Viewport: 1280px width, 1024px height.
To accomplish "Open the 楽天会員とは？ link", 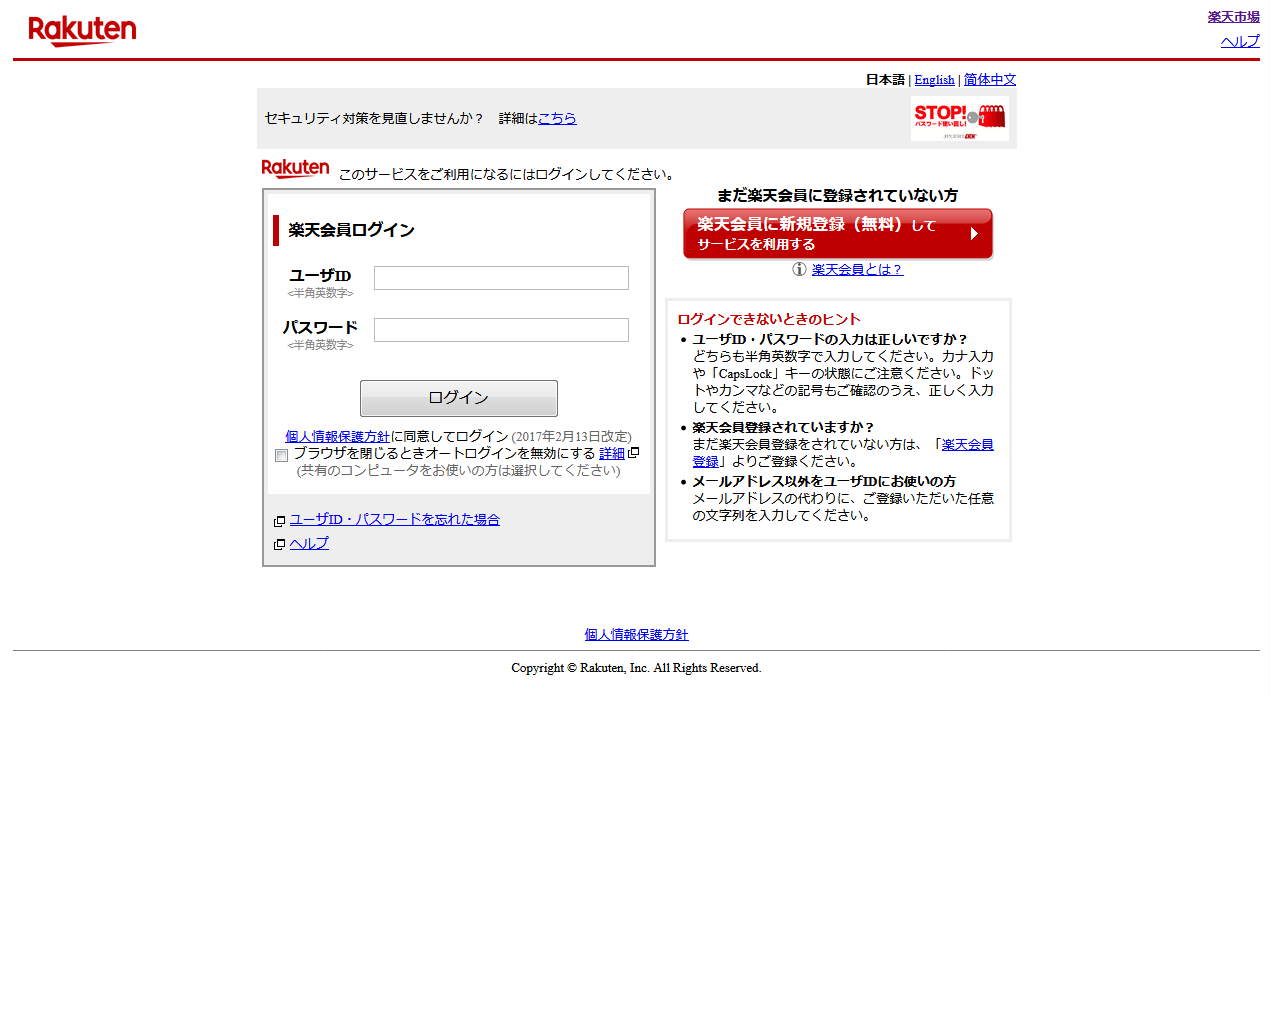I will tap(857, 269).
